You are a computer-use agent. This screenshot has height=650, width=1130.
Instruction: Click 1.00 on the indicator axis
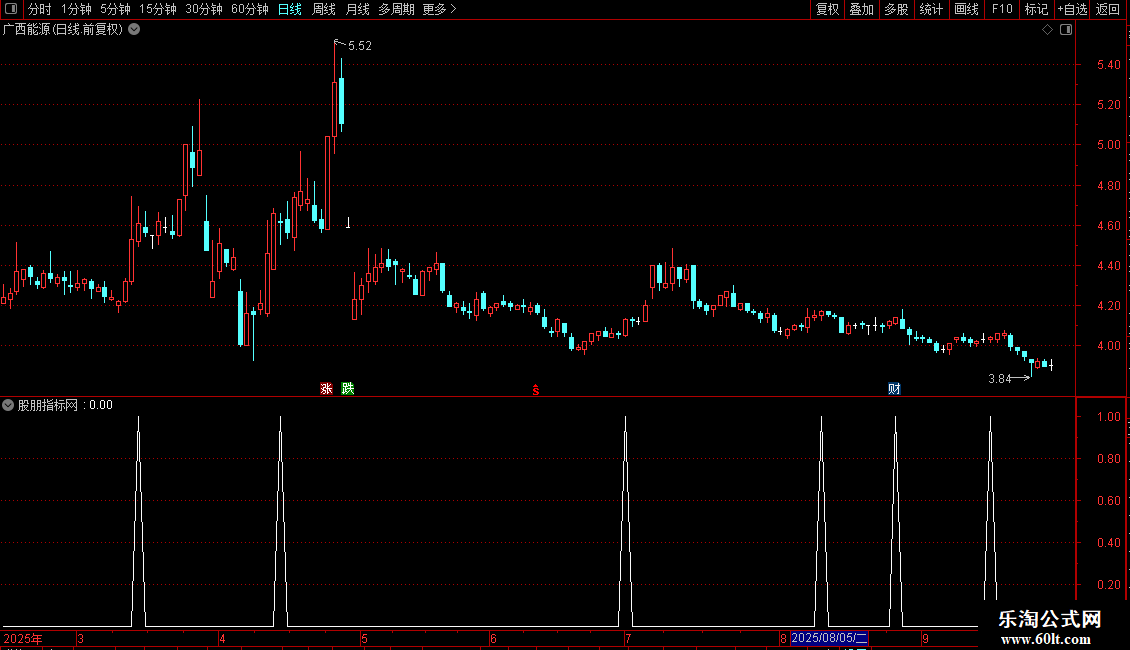click(x=1108, y=417)
